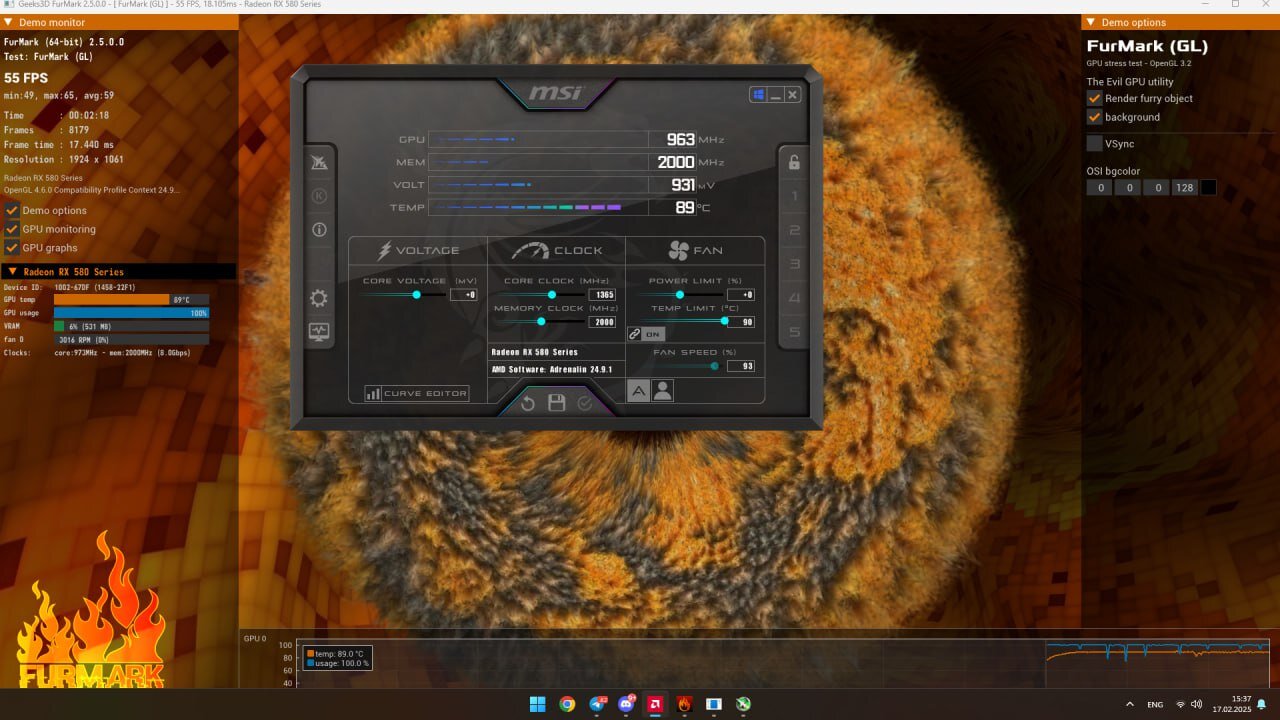Click the FurMark flame taskbar icon

[x=685, y=704]
